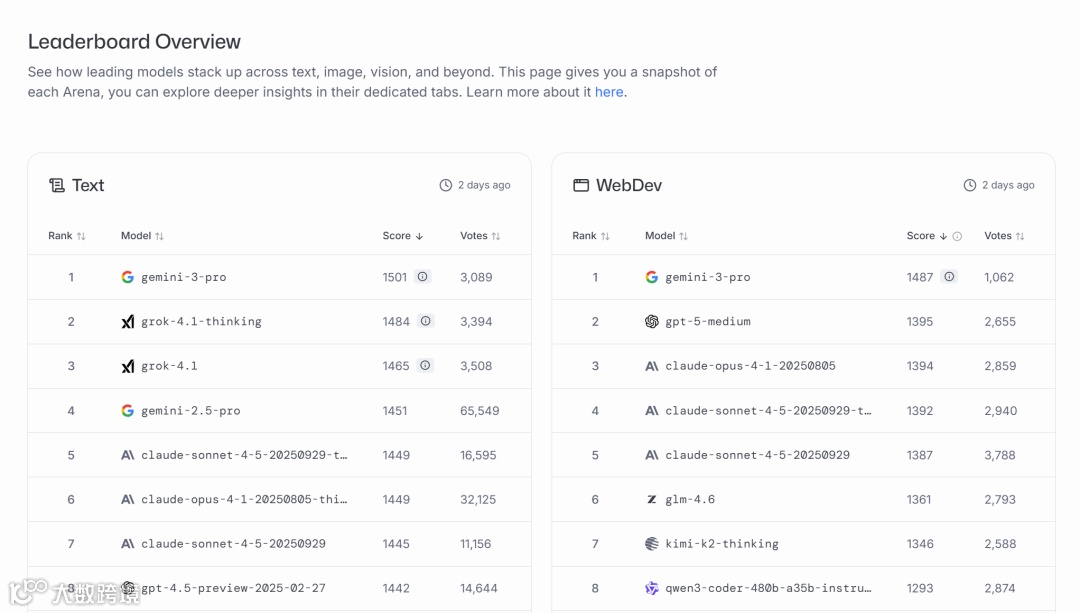
Task: Select gemini-2.5-pro in Text table
Action: pyautogui.click(x=190, y=411)
